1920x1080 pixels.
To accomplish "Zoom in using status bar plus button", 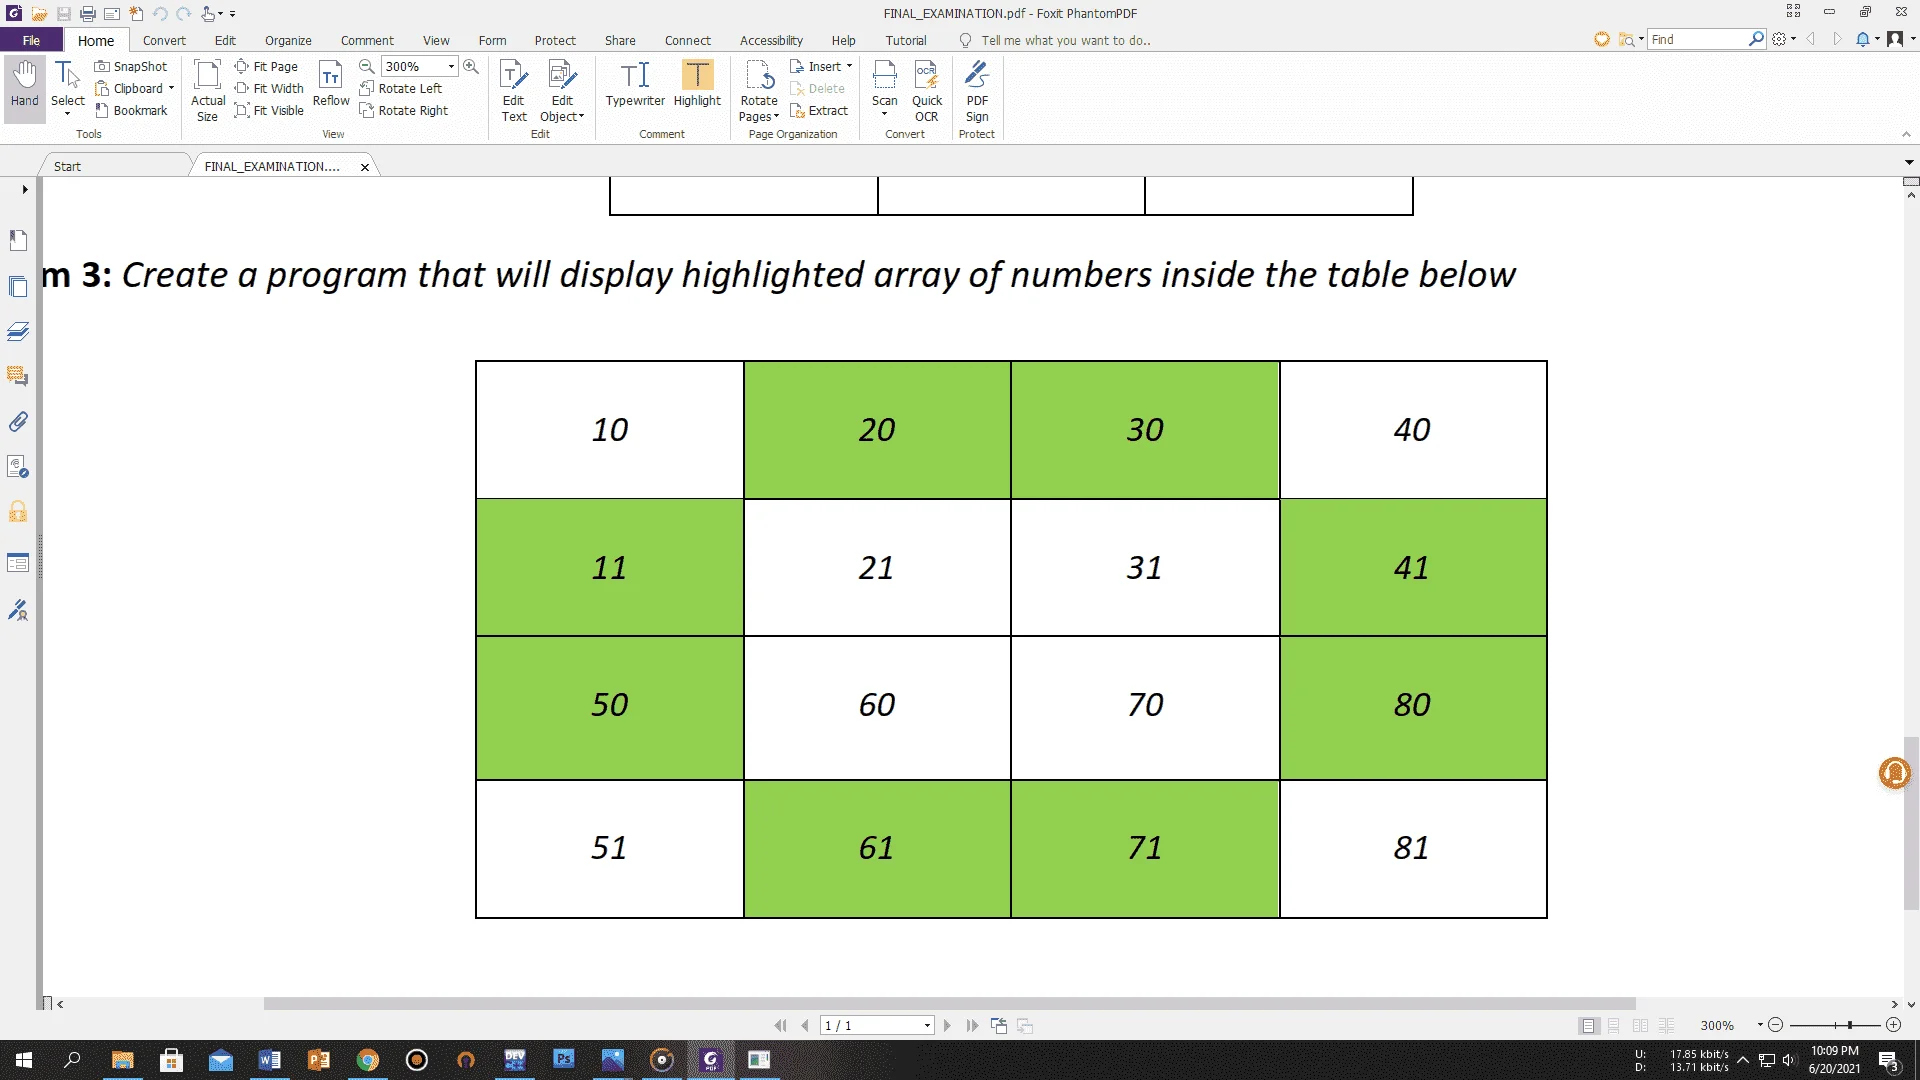I will click(x=1893, y=1025).
